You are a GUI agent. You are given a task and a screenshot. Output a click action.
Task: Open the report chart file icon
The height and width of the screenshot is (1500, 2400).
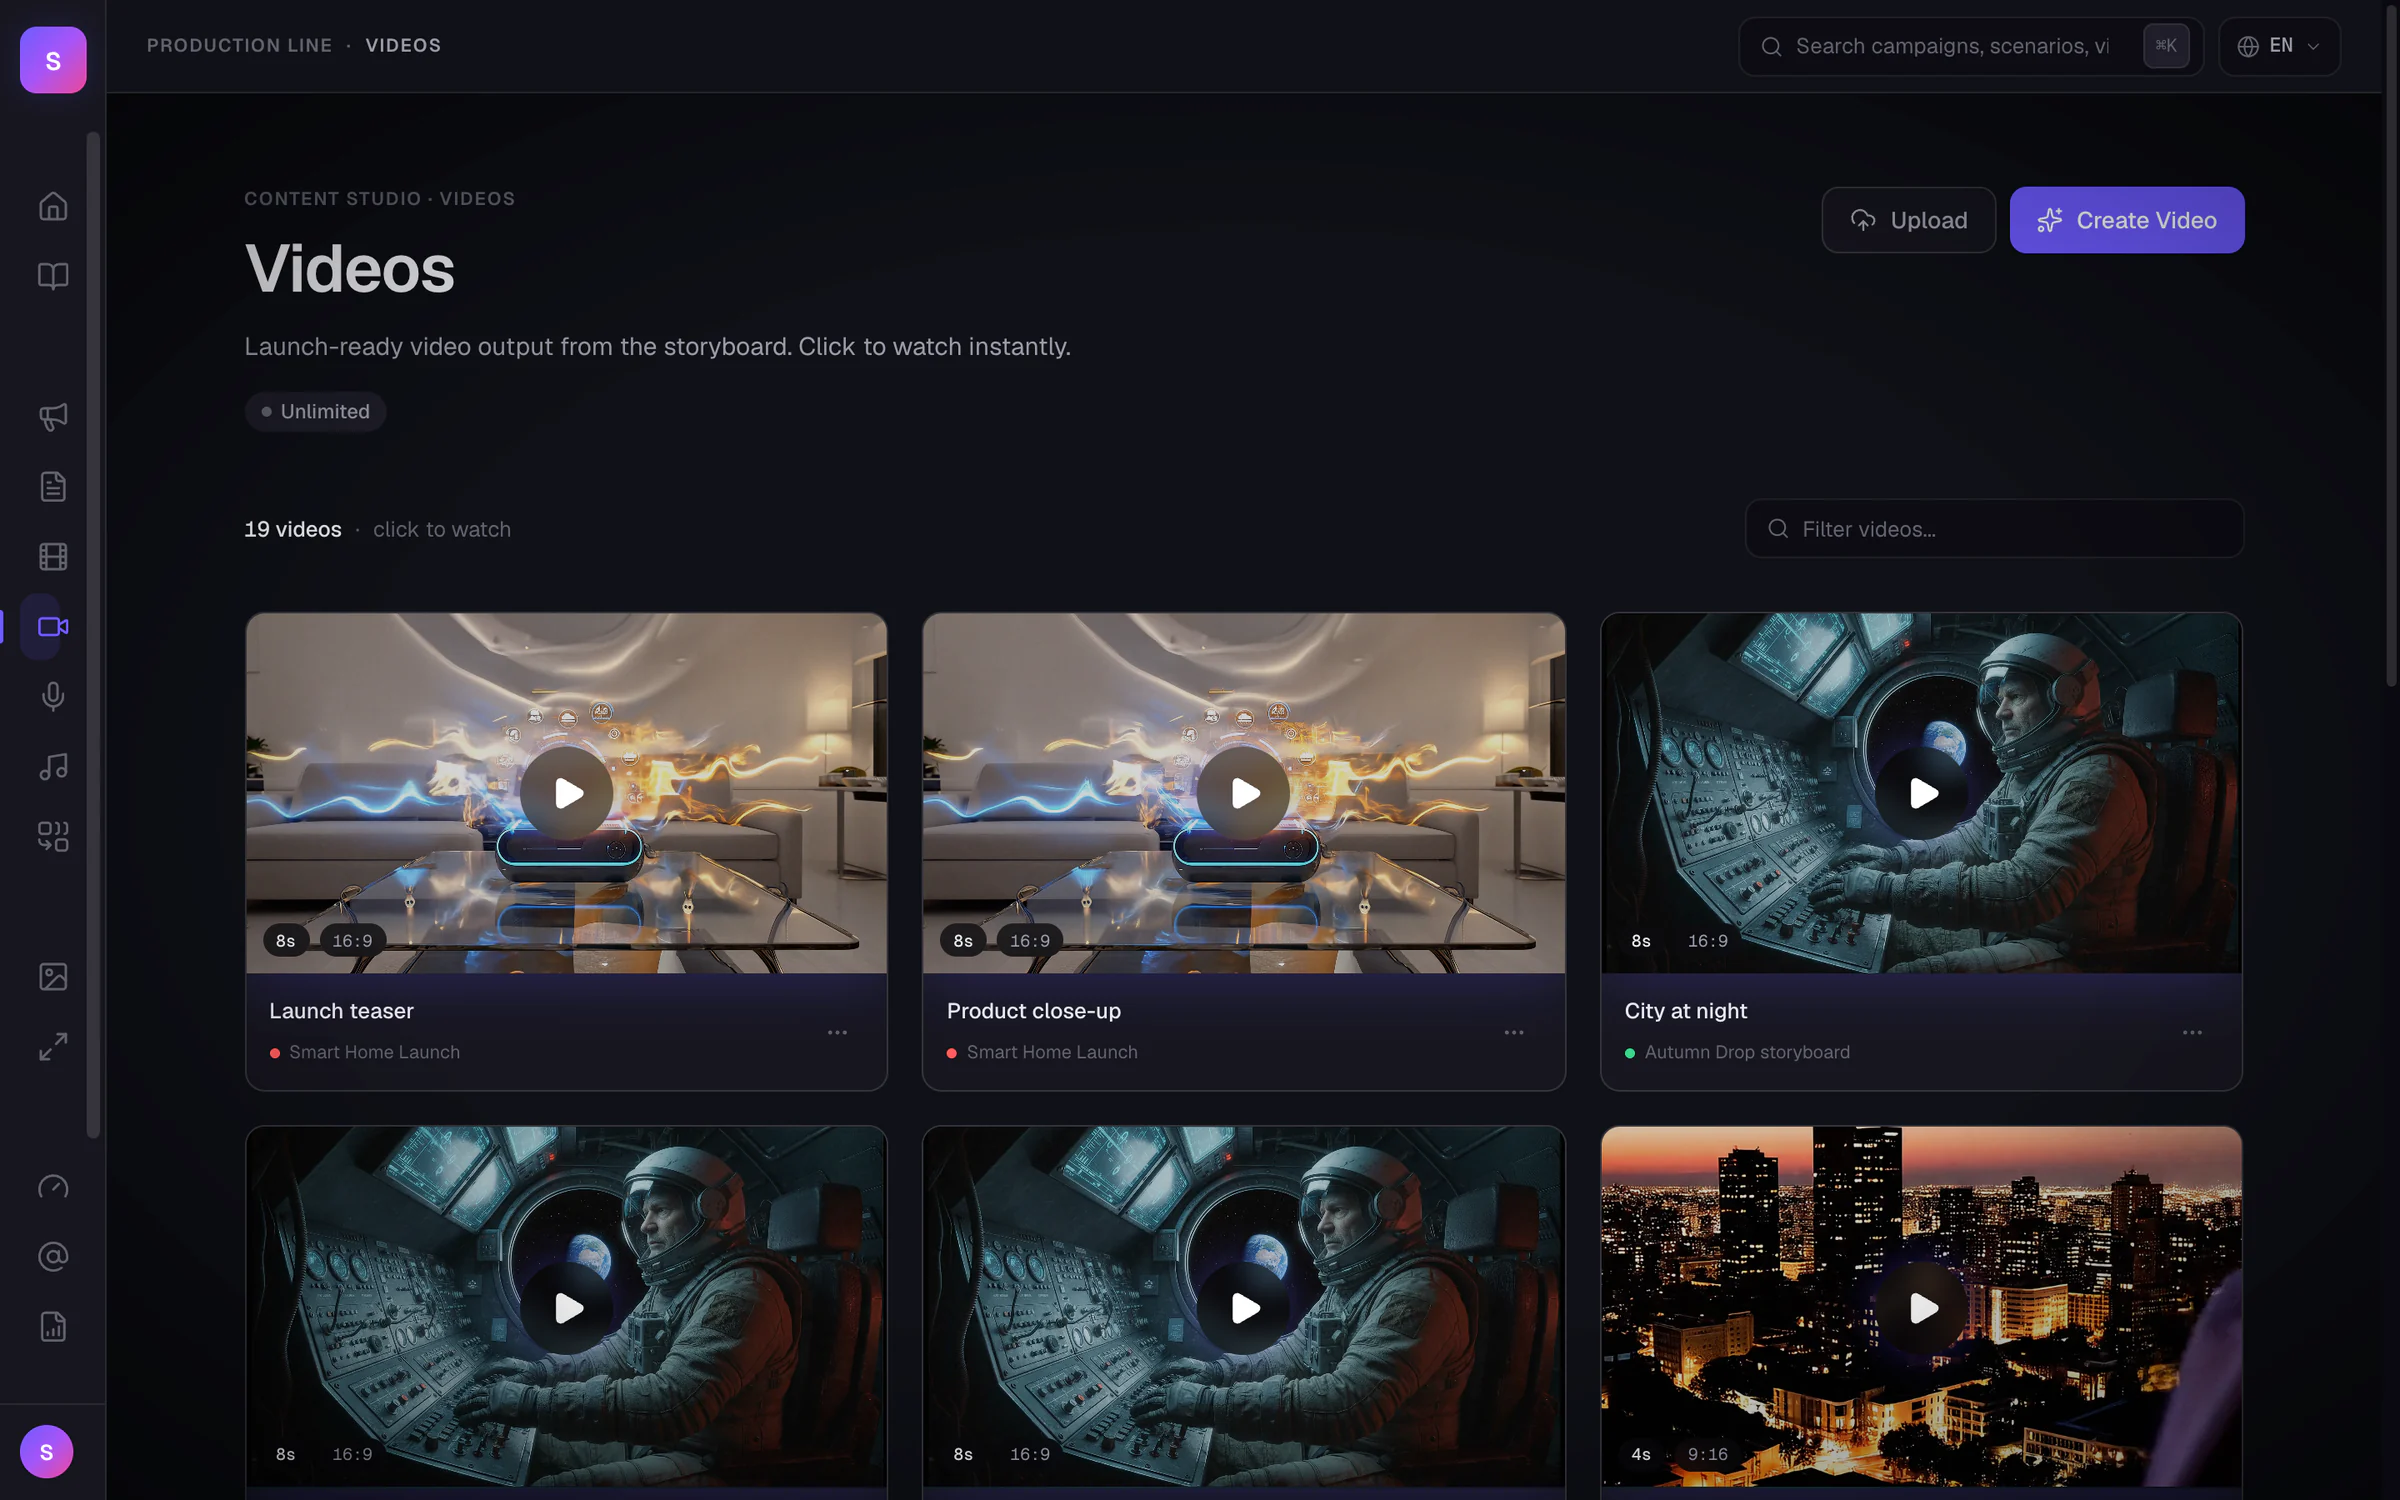(x=53, y=1326)
